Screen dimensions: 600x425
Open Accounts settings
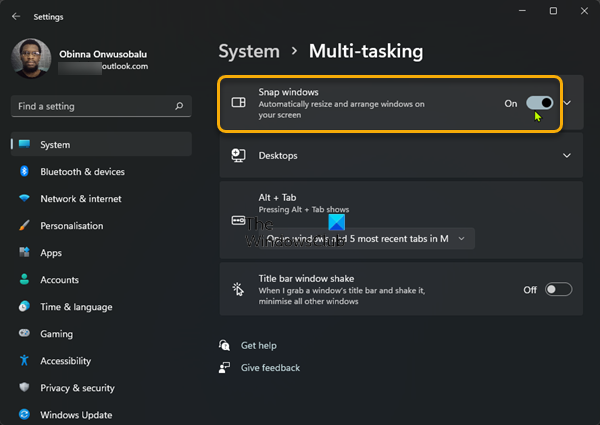(x=59, y=280)
